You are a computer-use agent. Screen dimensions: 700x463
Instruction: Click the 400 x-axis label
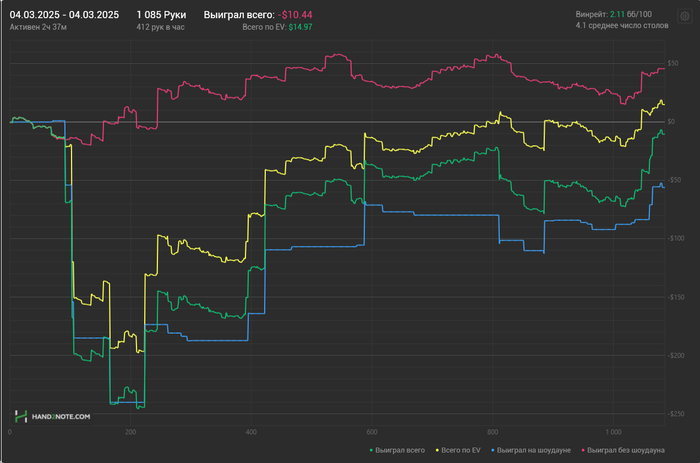pyautogui.click(x=251, y=432)
